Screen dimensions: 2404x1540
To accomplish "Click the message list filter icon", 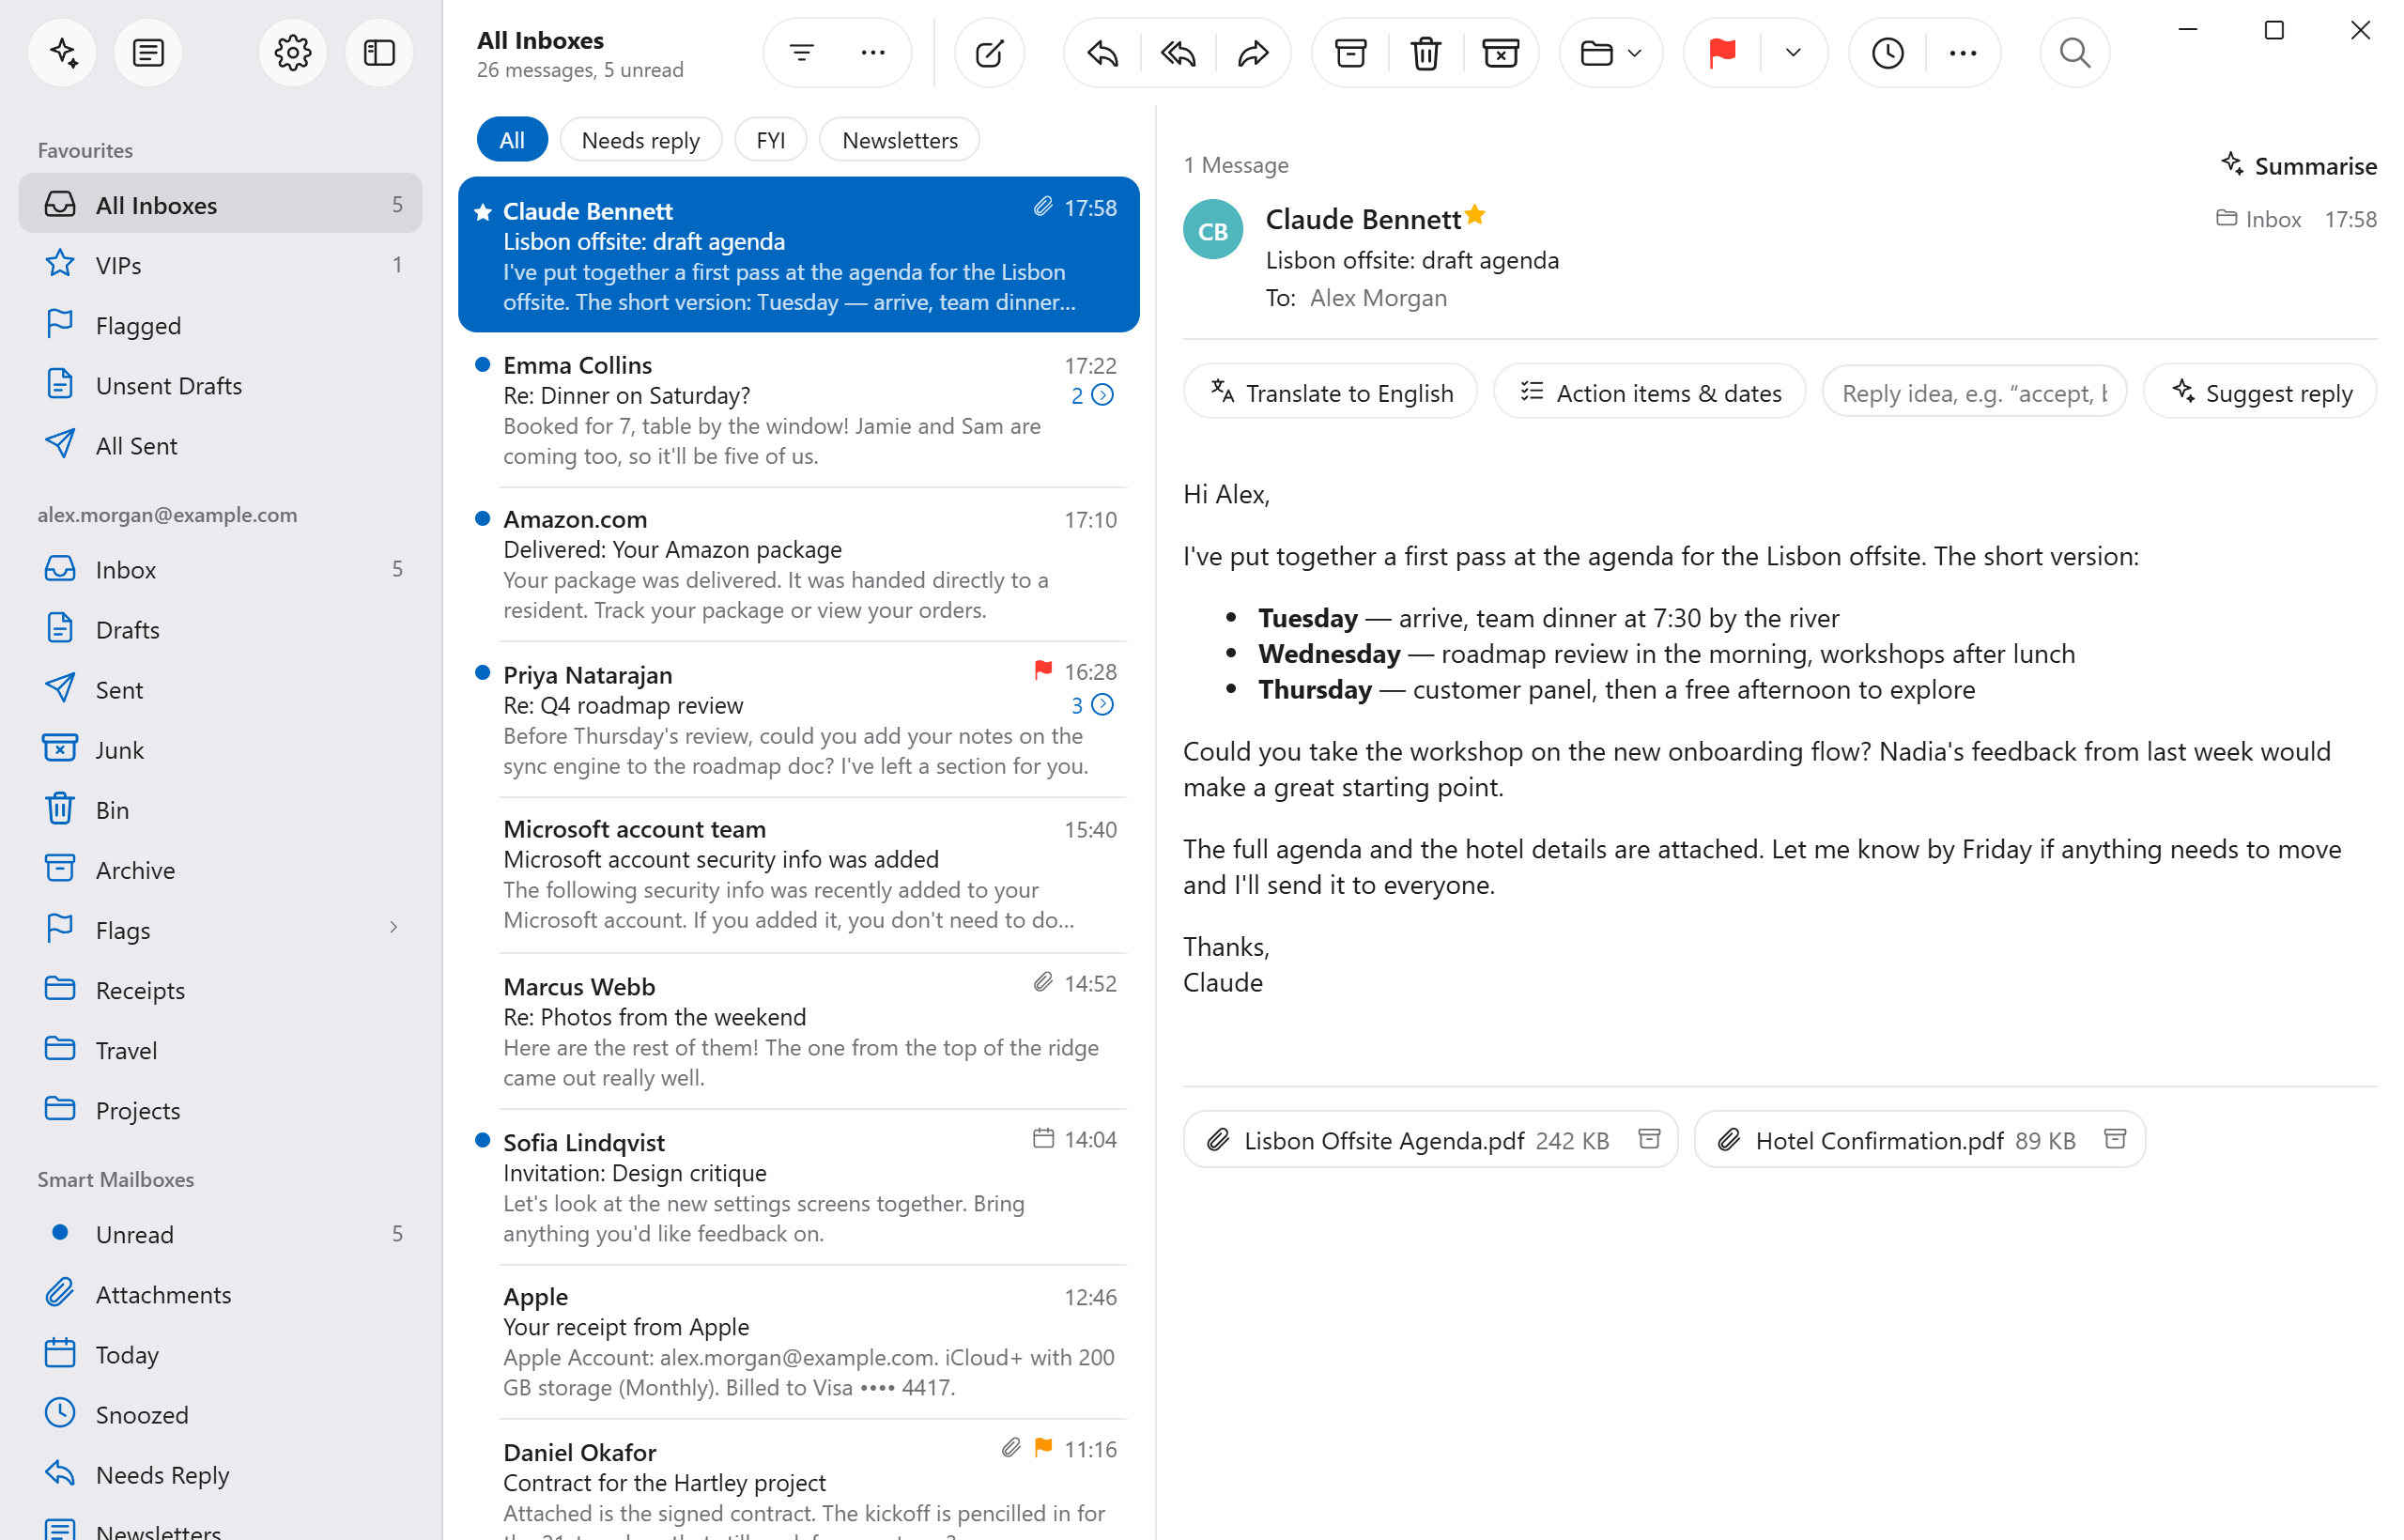I will (801, 53).
